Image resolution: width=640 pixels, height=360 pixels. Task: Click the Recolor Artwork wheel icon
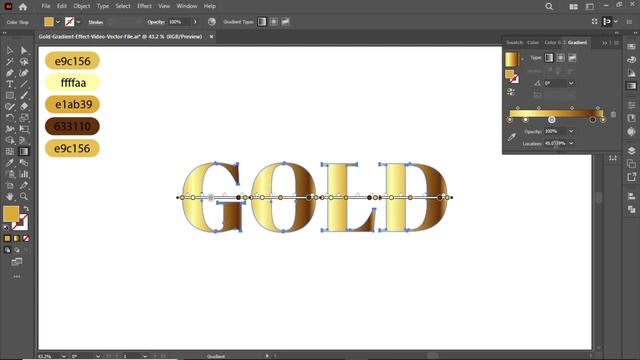pyautogui.click(x=211, y=22)
